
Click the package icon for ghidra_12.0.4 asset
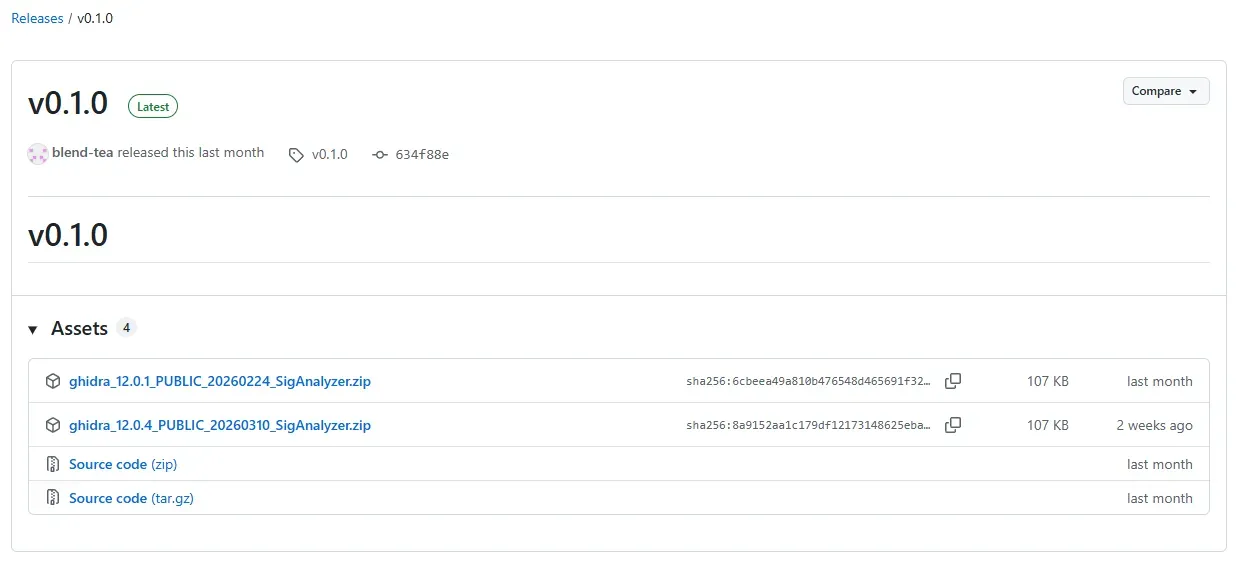coord(53,425)
